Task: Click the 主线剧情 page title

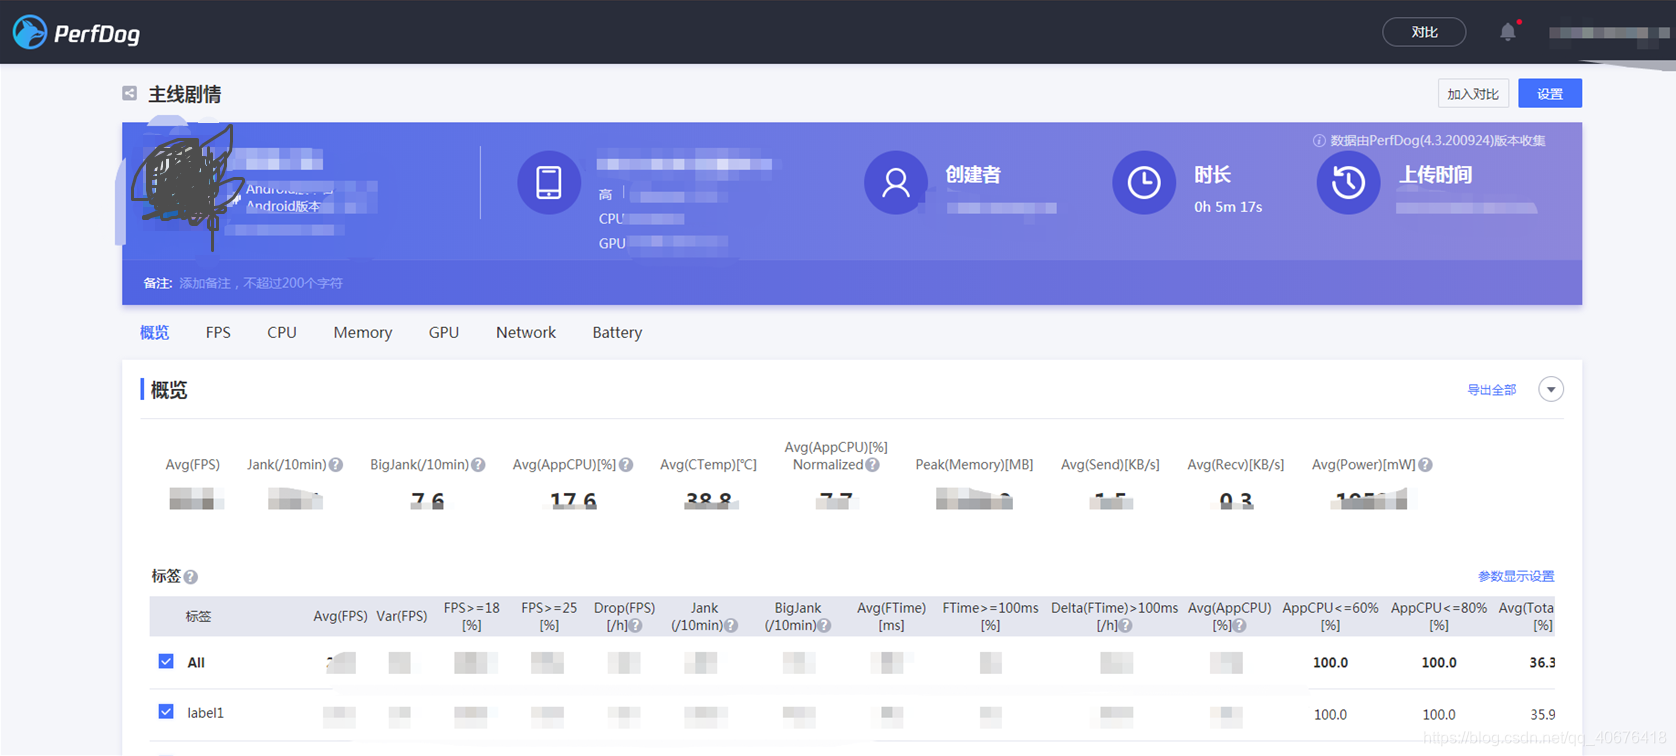Action: coord(185,94)
